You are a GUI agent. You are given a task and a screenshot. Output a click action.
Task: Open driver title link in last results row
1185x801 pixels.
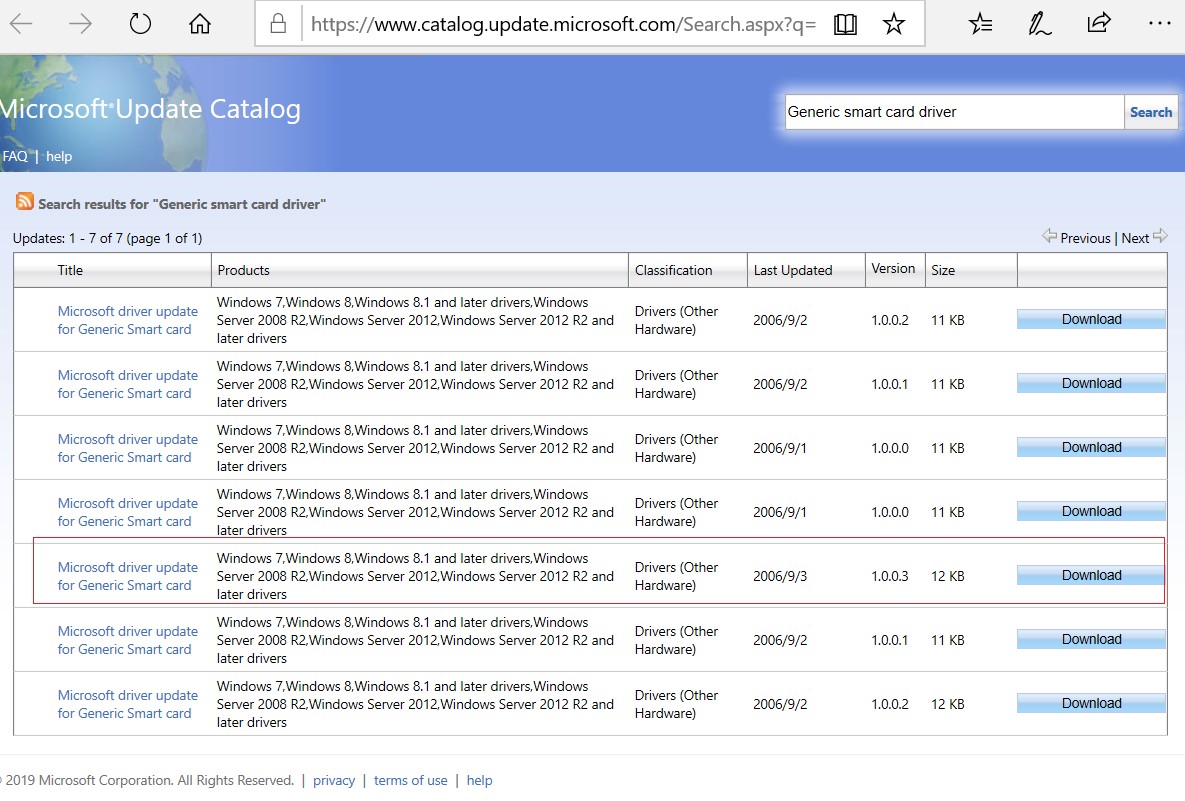128,704
